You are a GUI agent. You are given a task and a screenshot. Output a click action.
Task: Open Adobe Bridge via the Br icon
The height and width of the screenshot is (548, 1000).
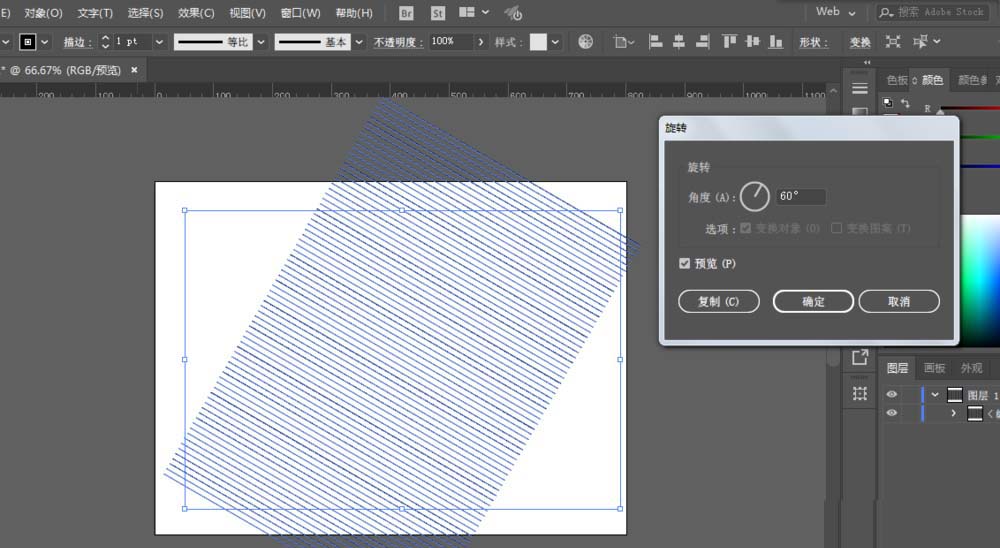406,13
